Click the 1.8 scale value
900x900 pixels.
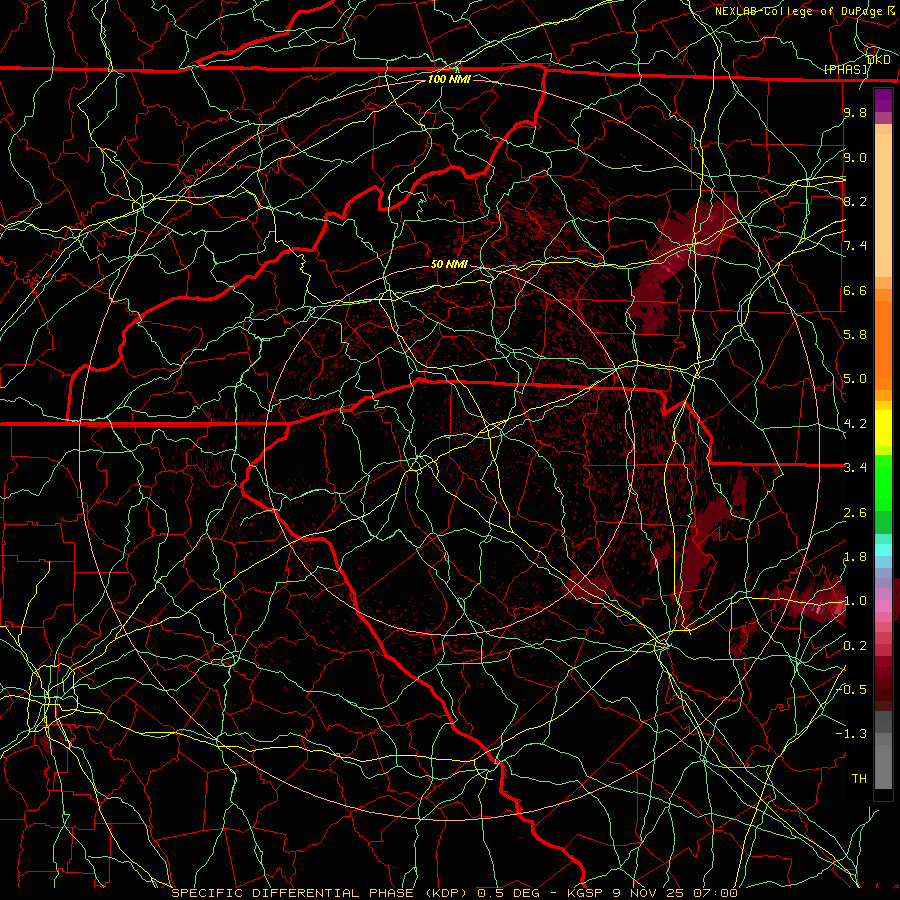[855, 557]
